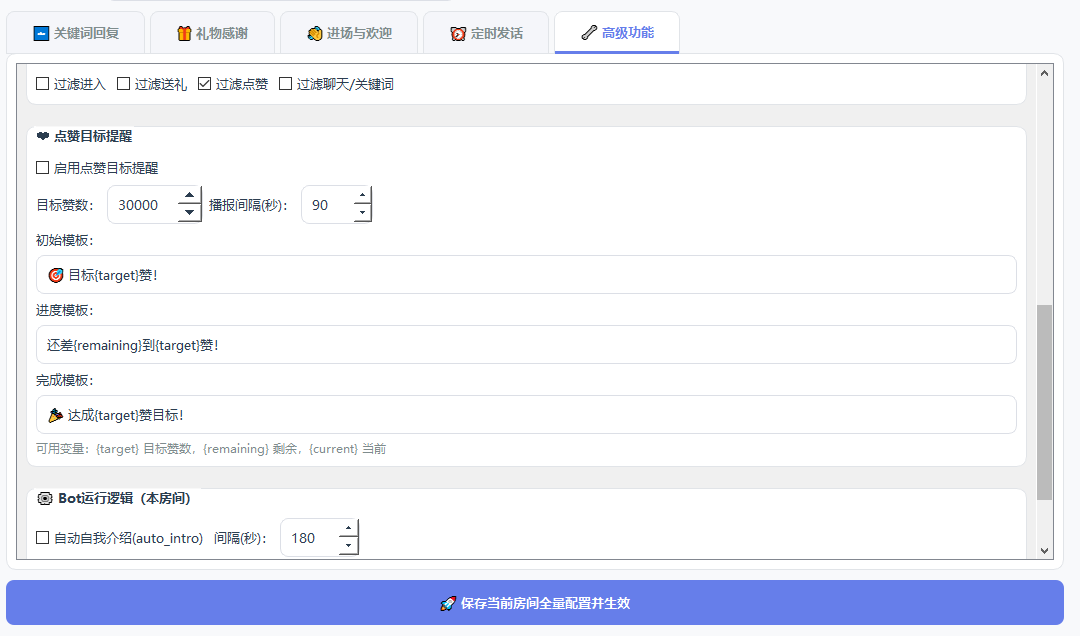The height and width of the screenshot is (636, 1080).
Task: Tick the 过滤送礼 checkbox
Action: coord(124,84)
